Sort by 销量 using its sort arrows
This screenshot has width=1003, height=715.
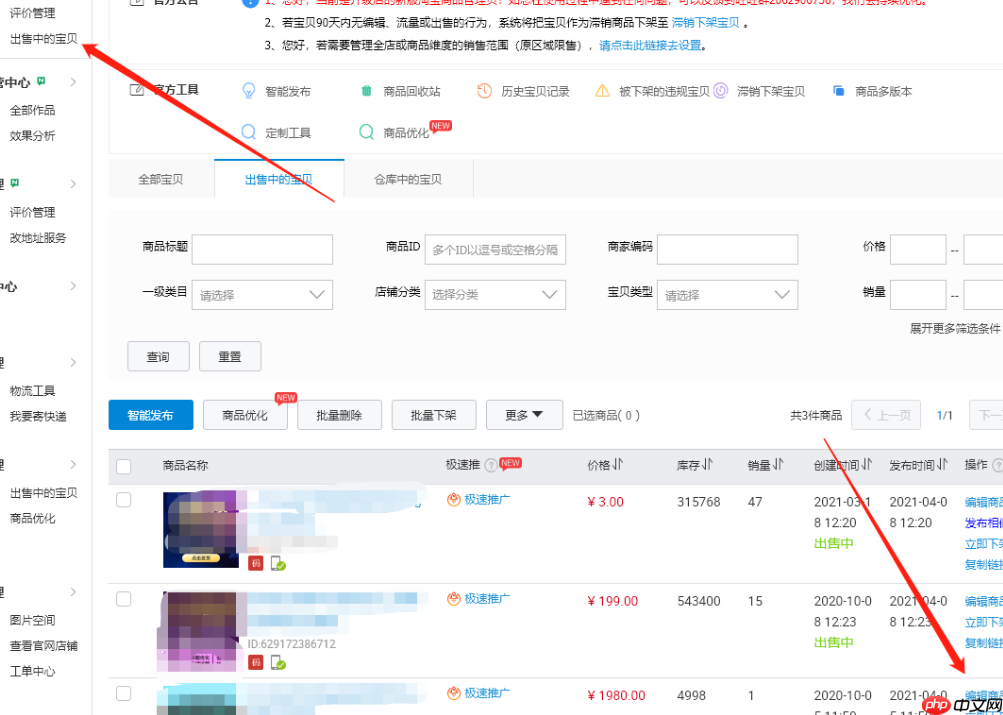pyautogui.click(x=778, y=465)
